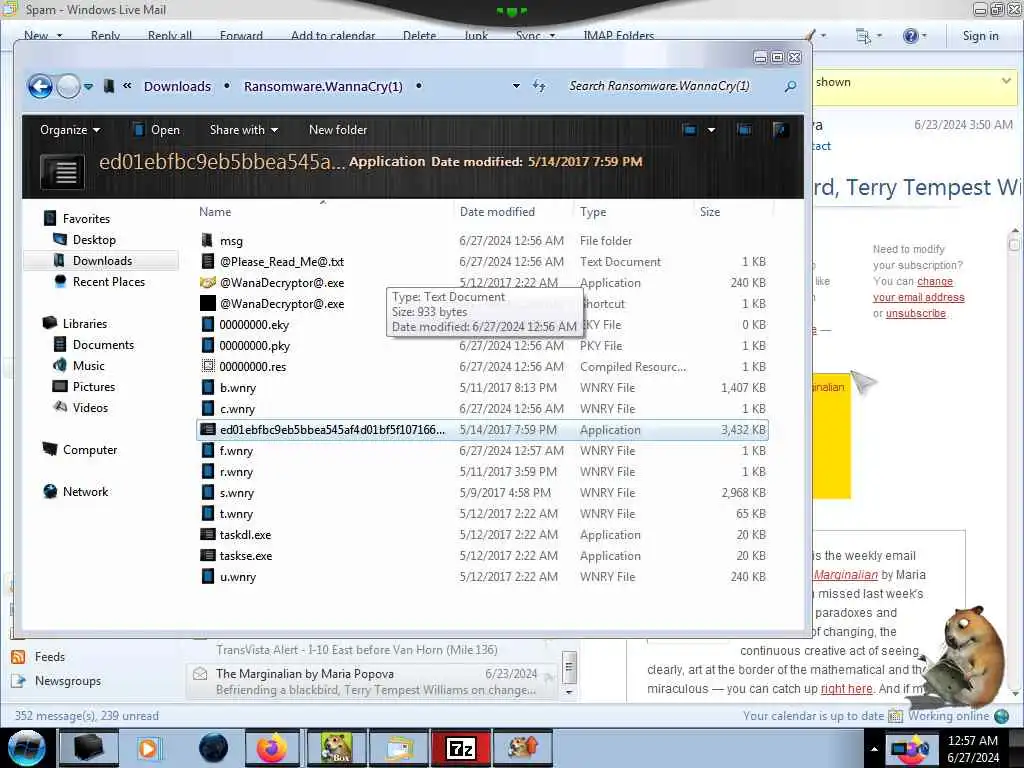Screen dimensions: 1024x768
Task: Focus the Search Ransomware.WannaCry(1) field
Action: point(660,86)
